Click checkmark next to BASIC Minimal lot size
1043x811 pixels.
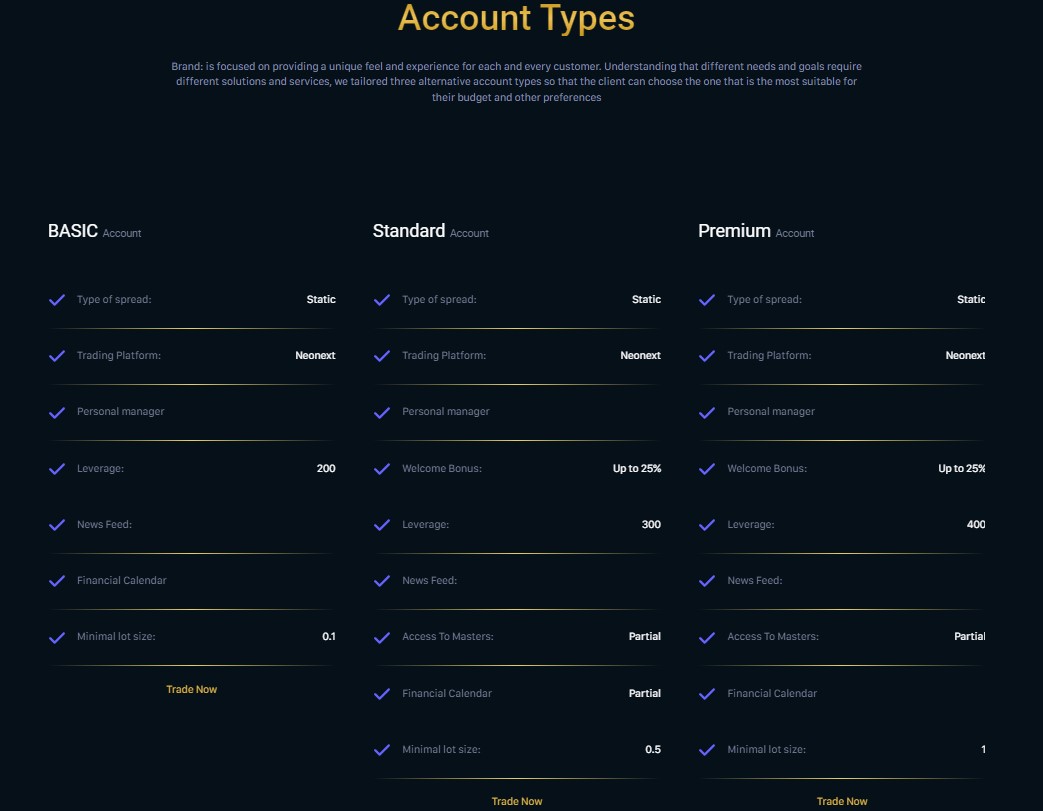[57, 637]
